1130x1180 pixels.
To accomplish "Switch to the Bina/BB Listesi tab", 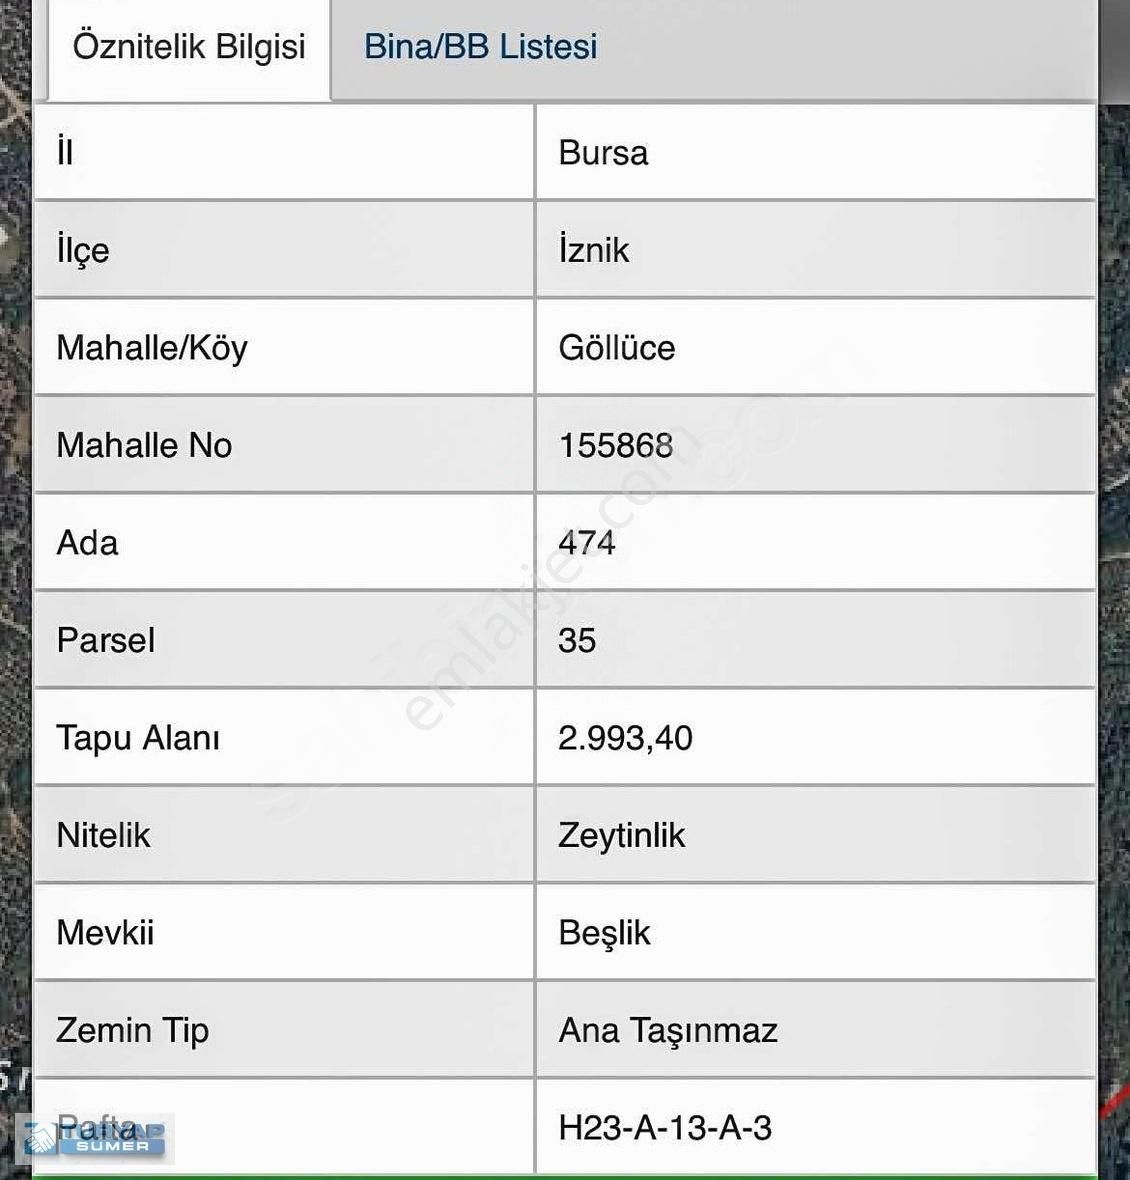I will (481, 47).
